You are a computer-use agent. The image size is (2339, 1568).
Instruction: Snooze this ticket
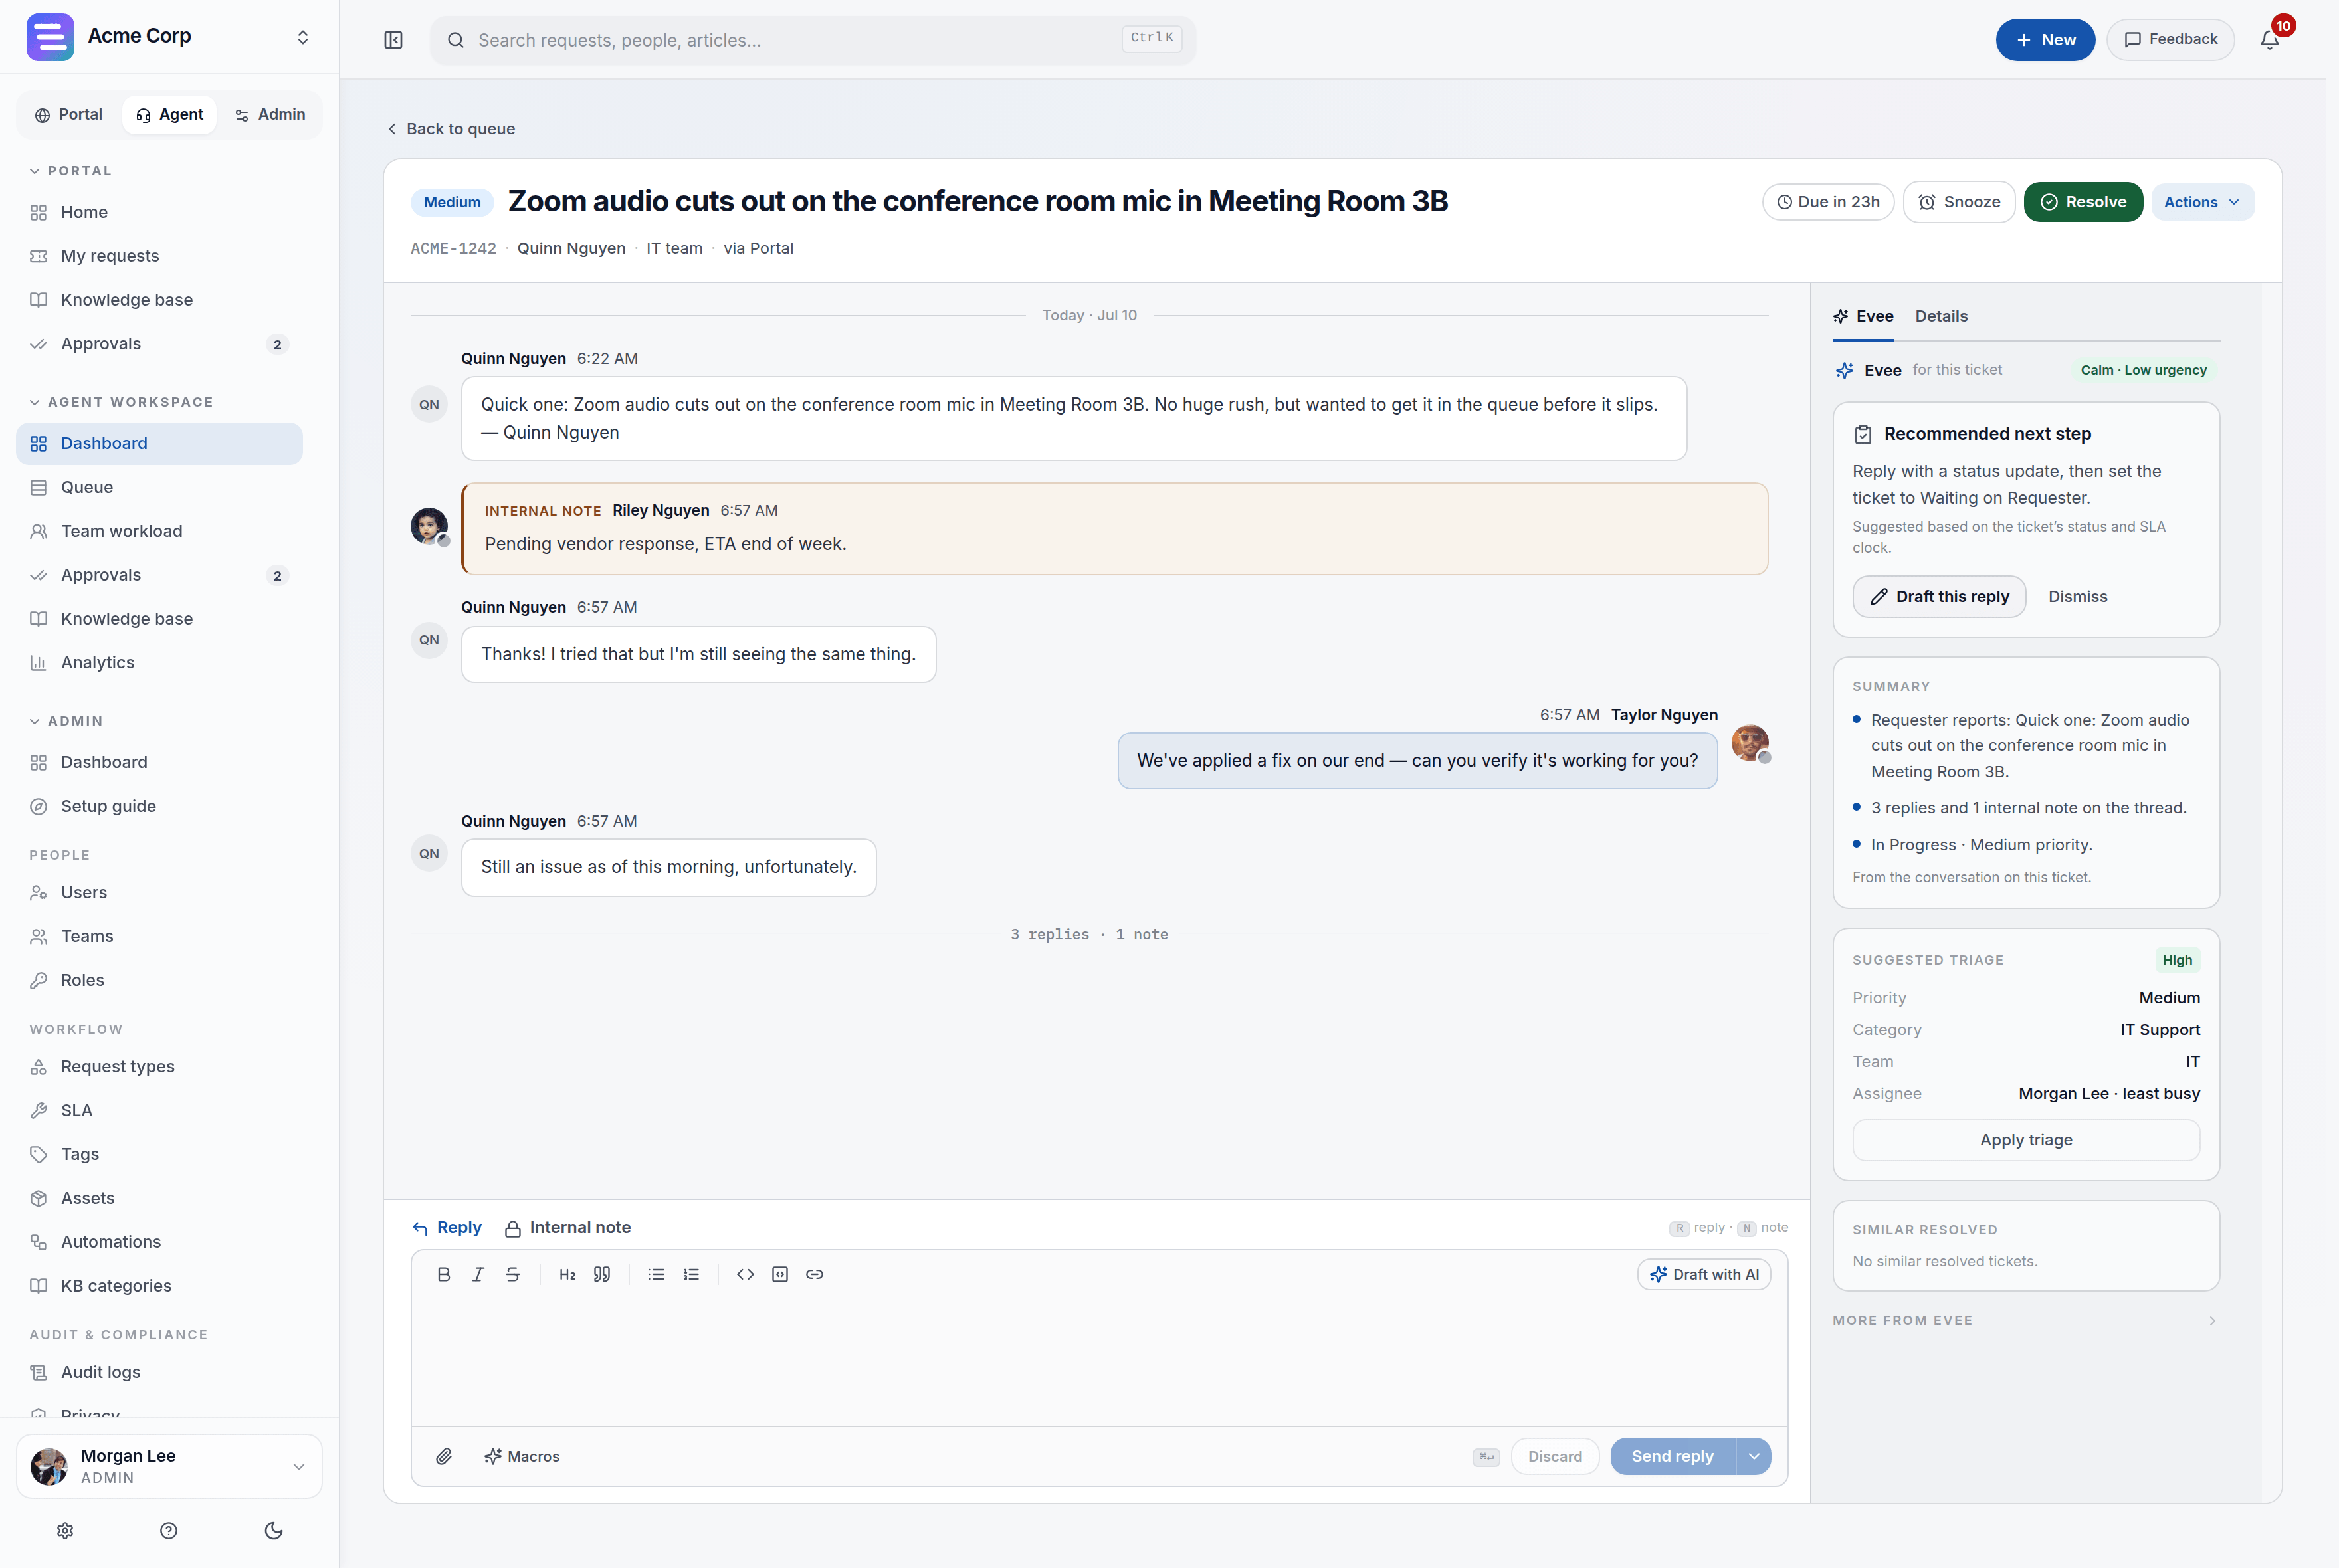coord(1958,202)
